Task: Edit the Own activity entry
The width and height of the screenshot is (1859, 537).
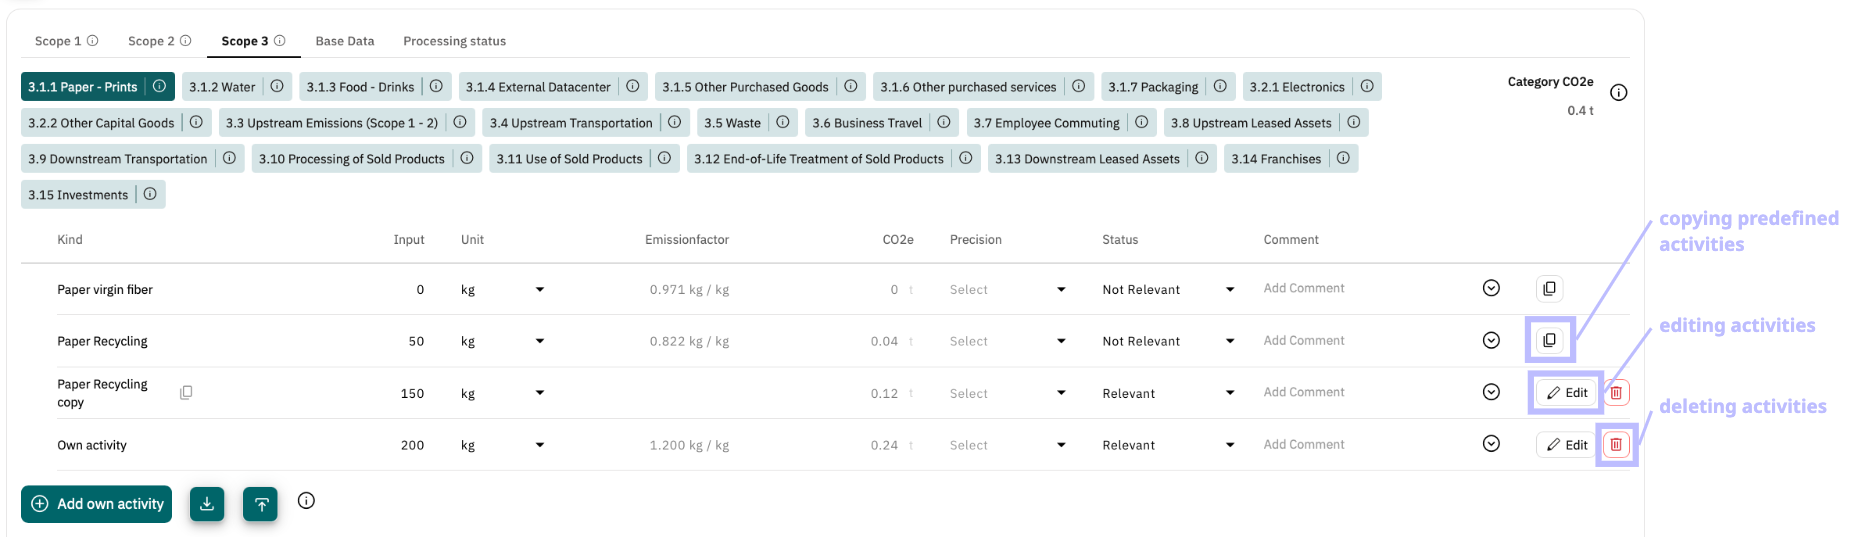Action: [x=1566, y=445]
